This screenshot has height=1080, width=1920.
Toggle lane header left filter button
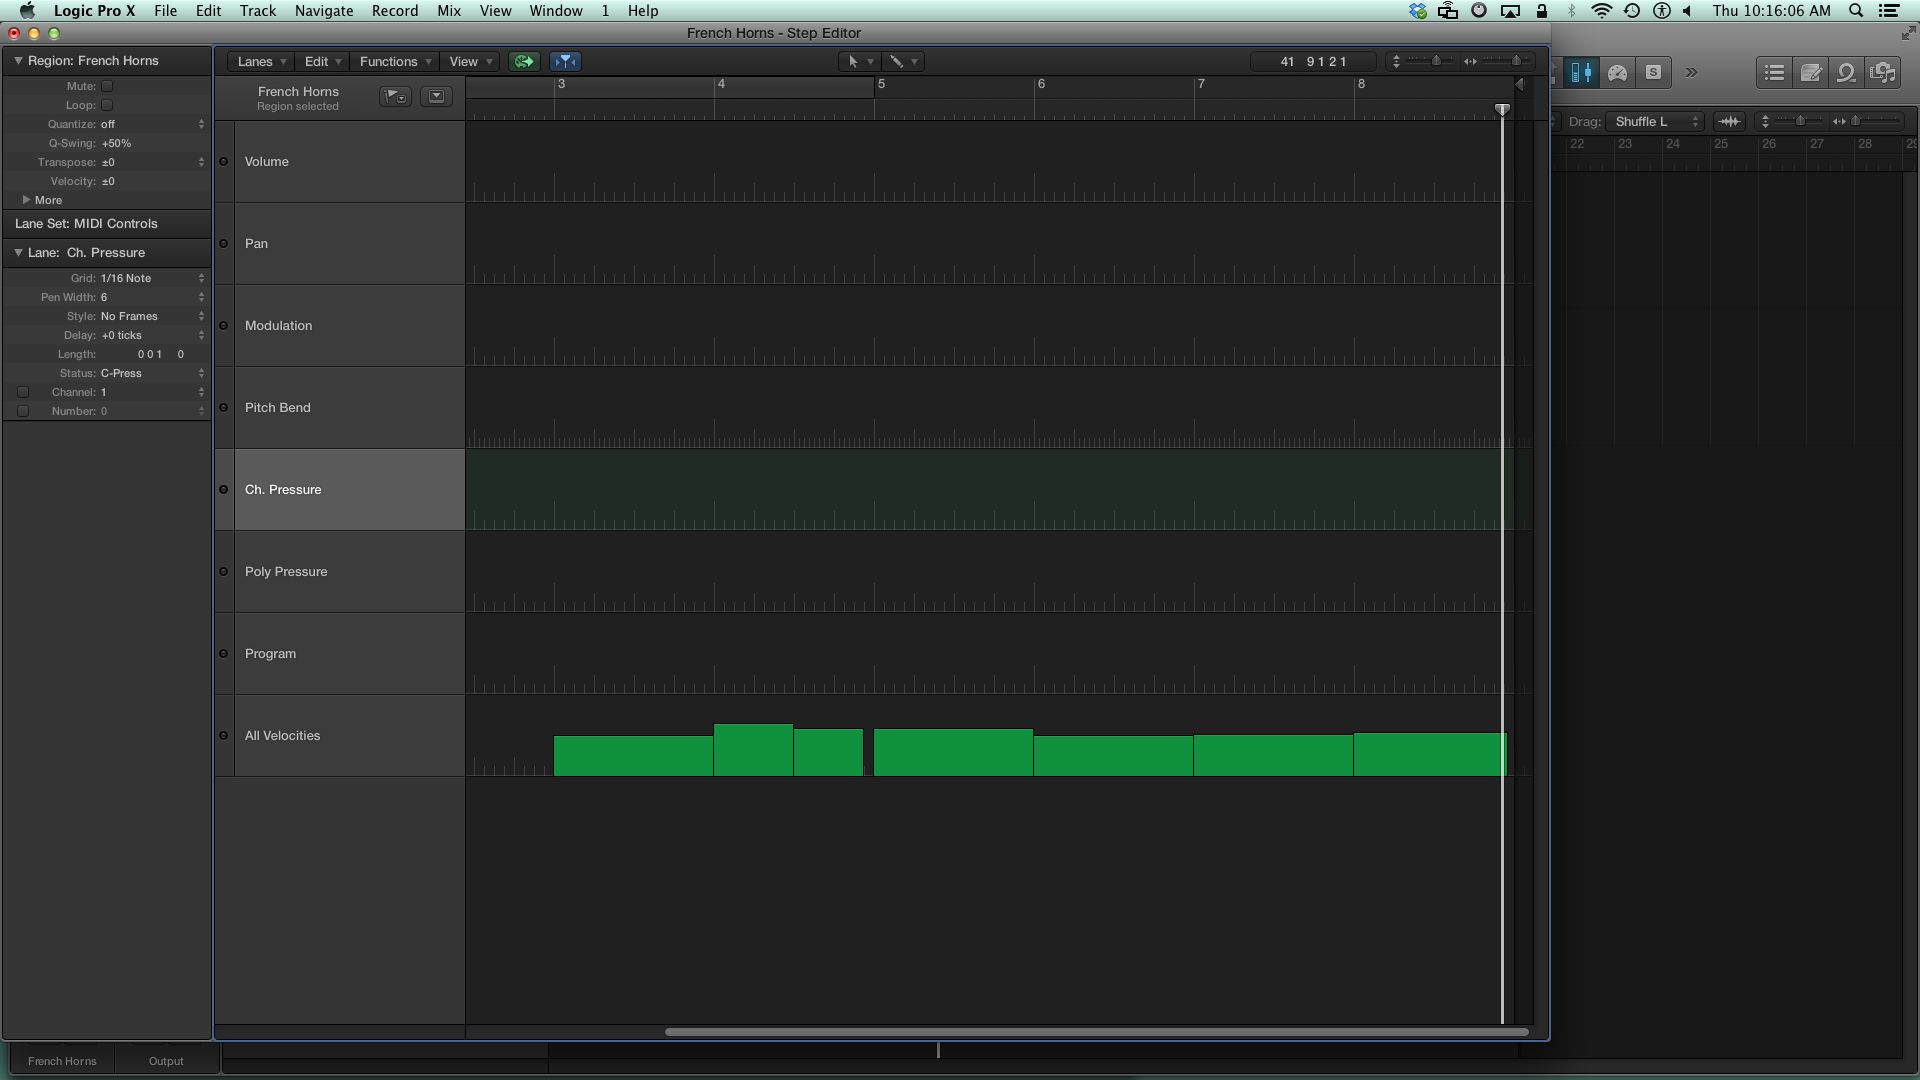click(x=395, y=96)
